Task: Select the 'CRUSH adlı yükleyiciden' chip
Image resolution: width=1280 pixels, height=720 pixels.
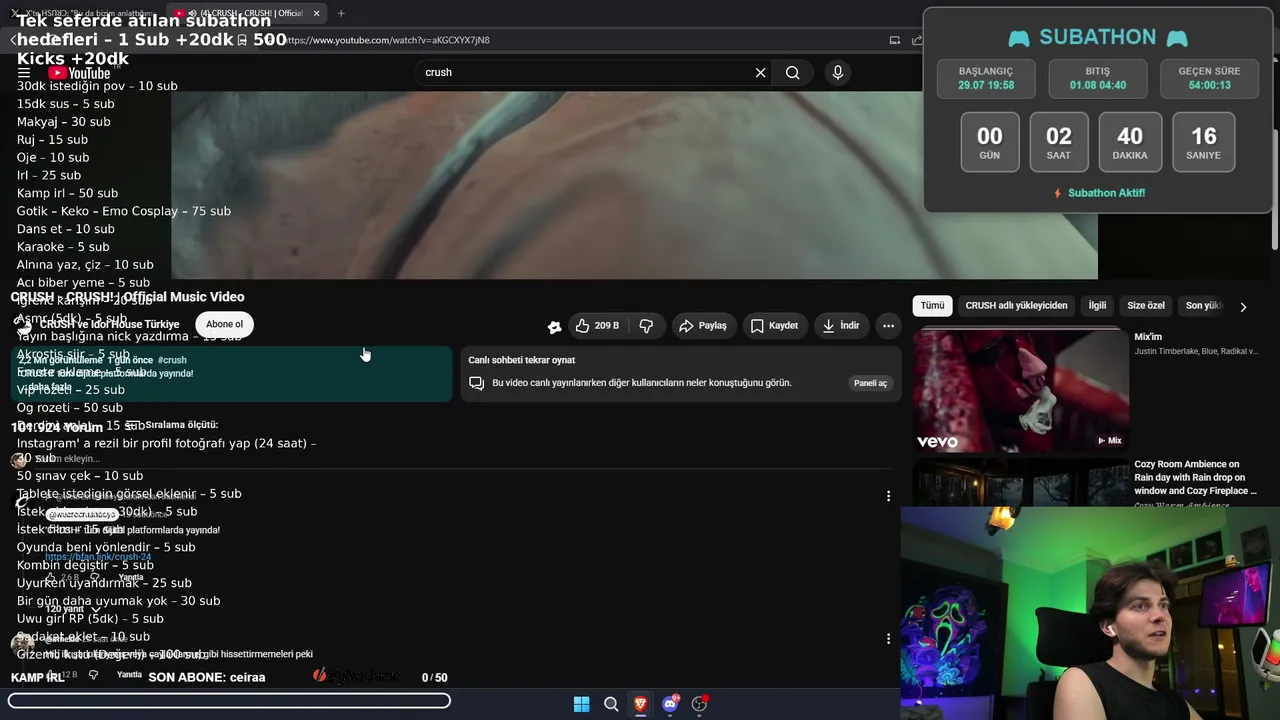Action: point(1016,305)
